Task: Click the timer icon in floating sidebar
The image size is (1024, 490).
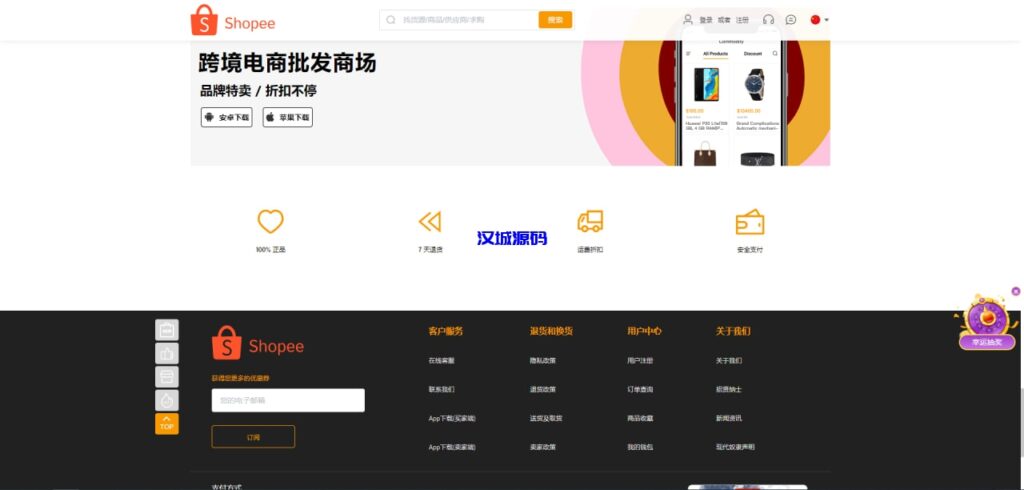Action: 167,400
